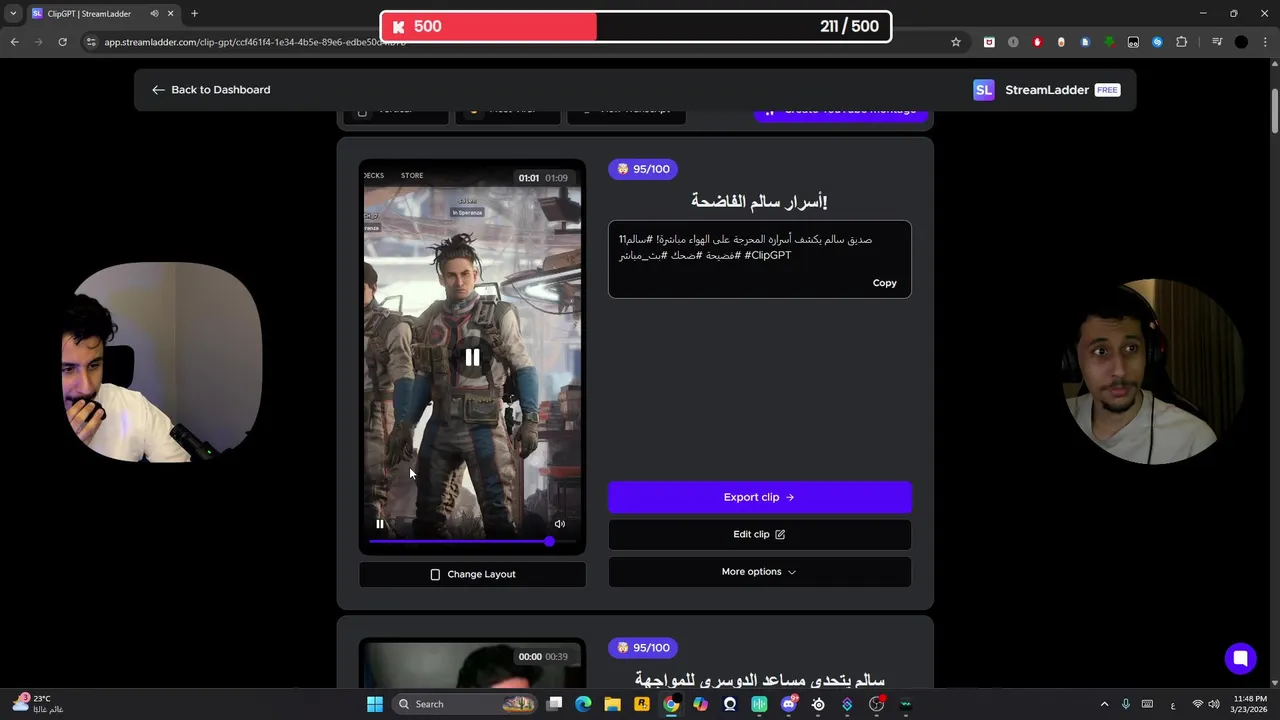The image size is (1280, 720).
Task: Click the StreamLadder SL logo icon
Action: (984, 90)
